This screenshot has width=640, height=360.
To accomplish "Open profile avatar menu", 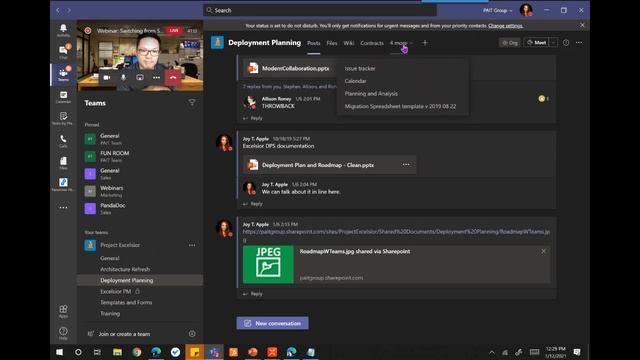I will (x=526, y=10).
